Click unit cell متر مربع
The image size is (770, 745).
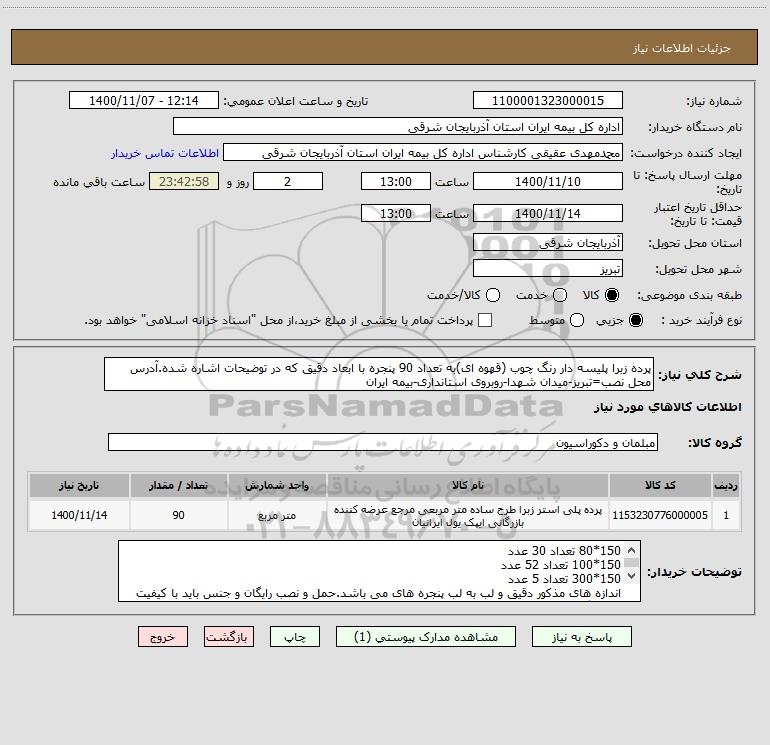[277, 515]
